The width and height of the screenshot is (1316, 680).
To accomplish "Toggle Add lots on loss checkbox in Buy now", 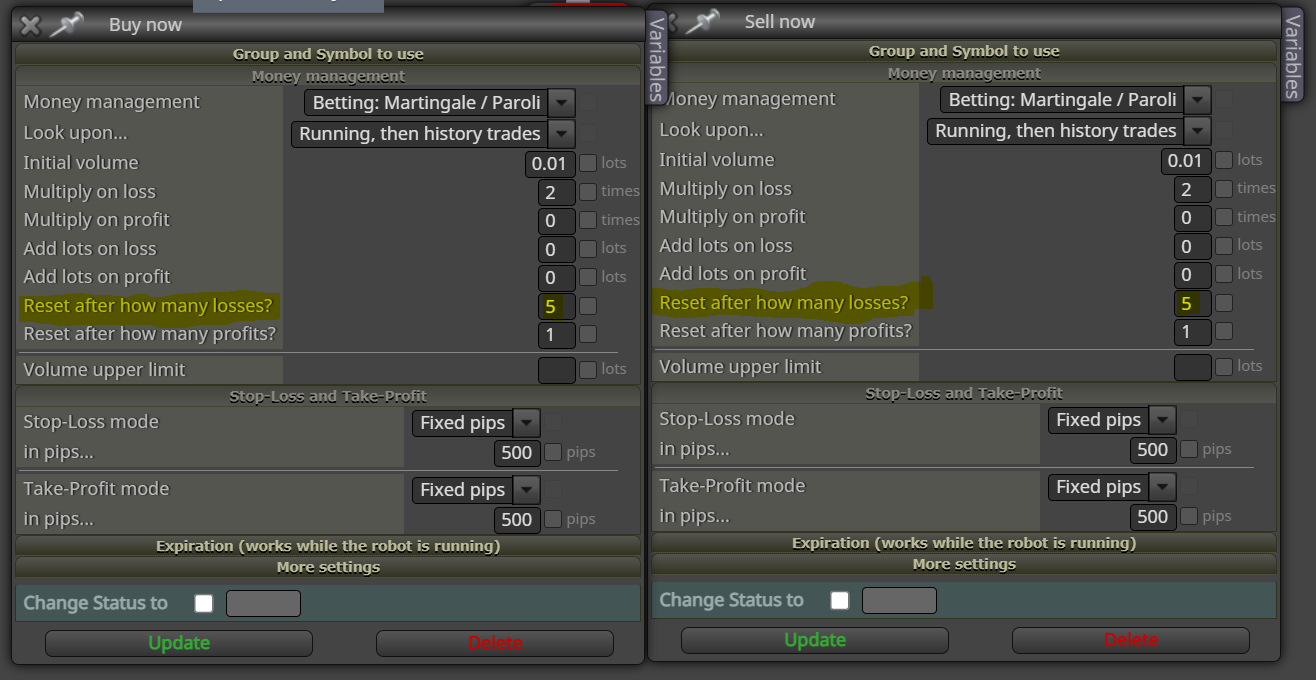I will (588, 248).
